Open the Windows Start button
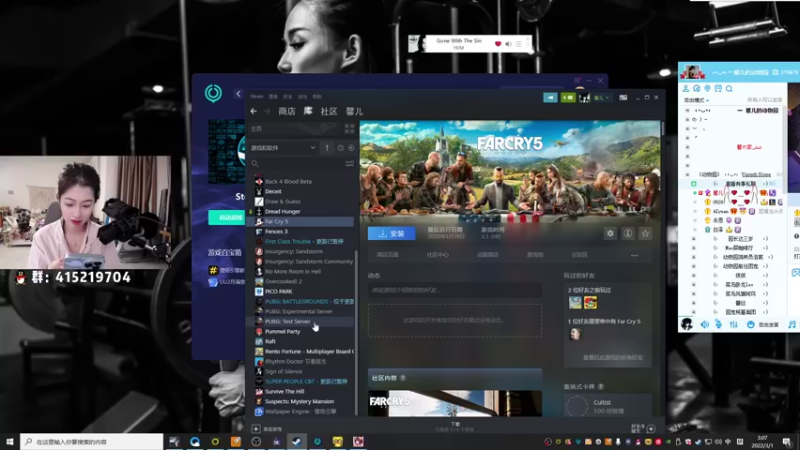 click(x=10, y=441)
